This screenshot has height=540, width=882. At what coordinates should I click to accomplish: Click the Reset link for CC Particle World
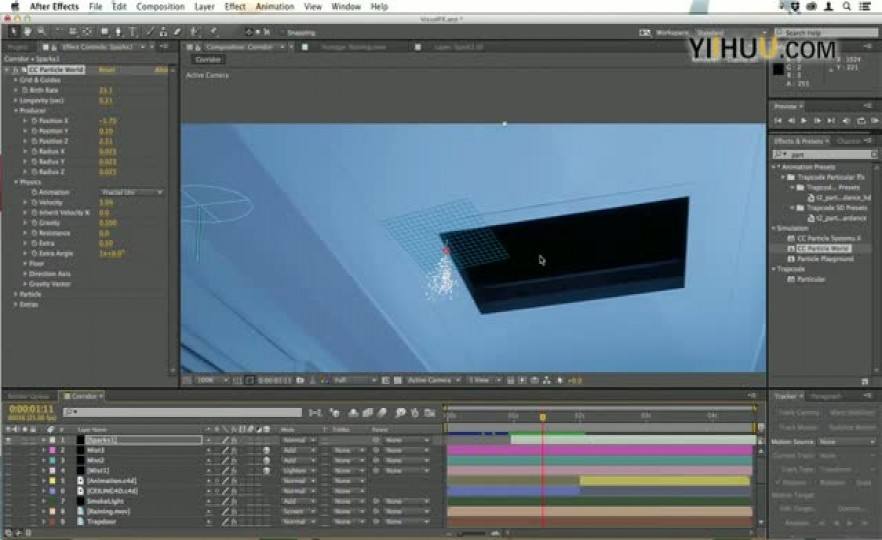point(106,70)
